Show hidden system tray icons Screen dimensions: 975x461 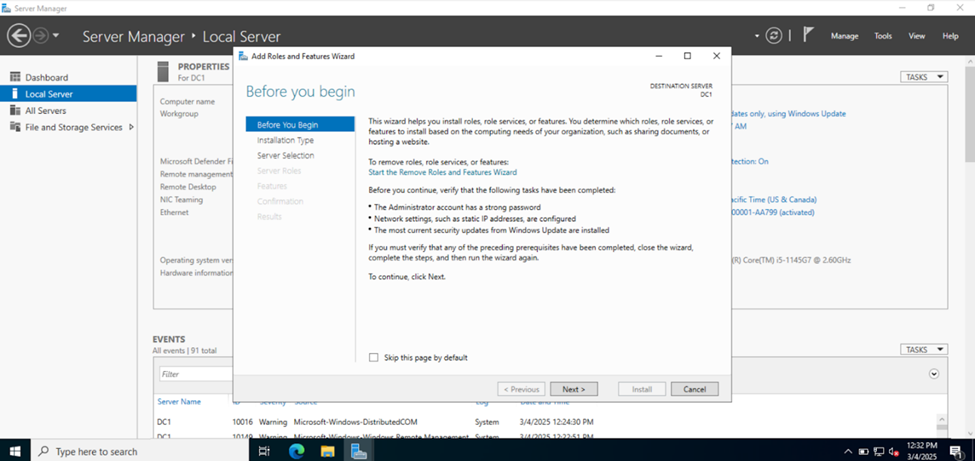coord(848,451)
